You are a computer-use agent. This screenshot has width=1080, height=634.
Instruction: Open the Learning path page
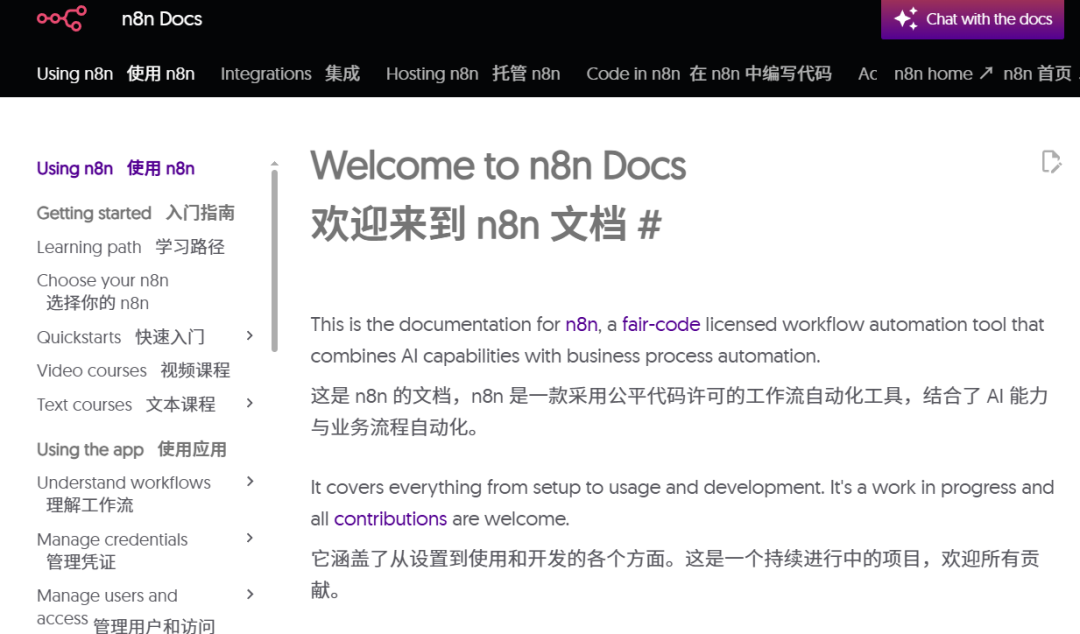[131, 247]
